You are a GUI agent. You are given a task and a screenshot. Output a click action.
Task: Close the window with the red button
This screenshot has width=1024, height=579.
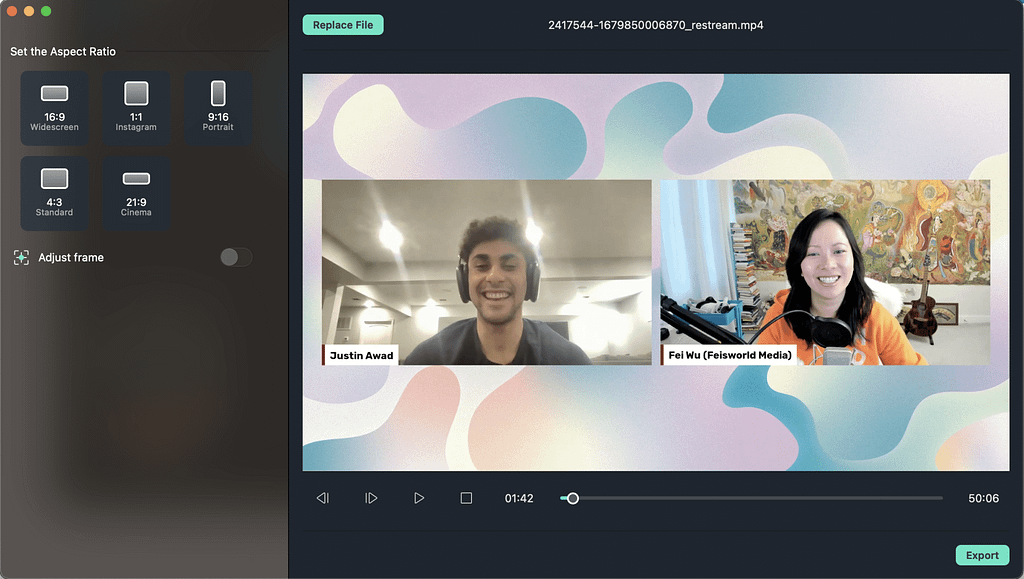[12, 10]
